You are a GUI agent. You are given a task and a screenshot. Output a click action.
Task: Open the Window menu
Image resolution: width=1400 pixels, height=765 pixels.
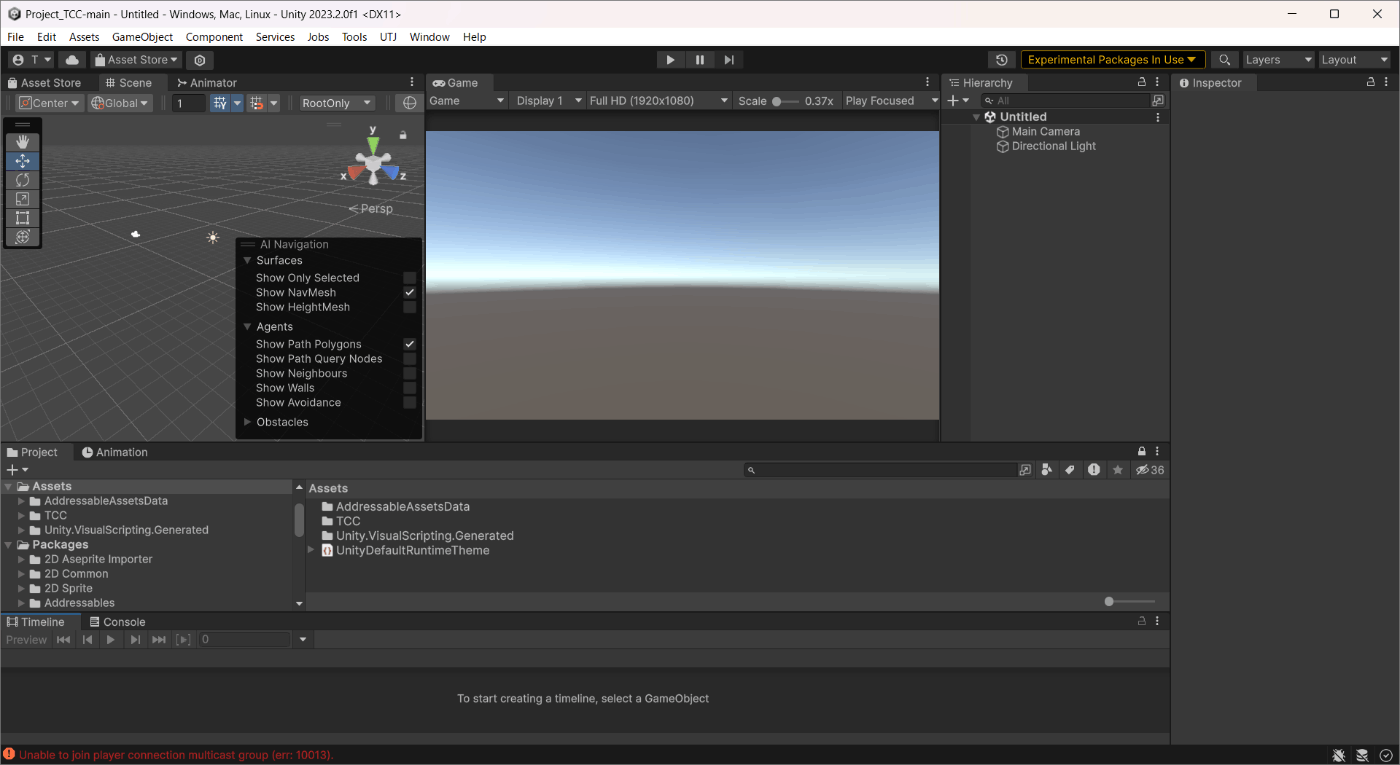tap(429, 37)
